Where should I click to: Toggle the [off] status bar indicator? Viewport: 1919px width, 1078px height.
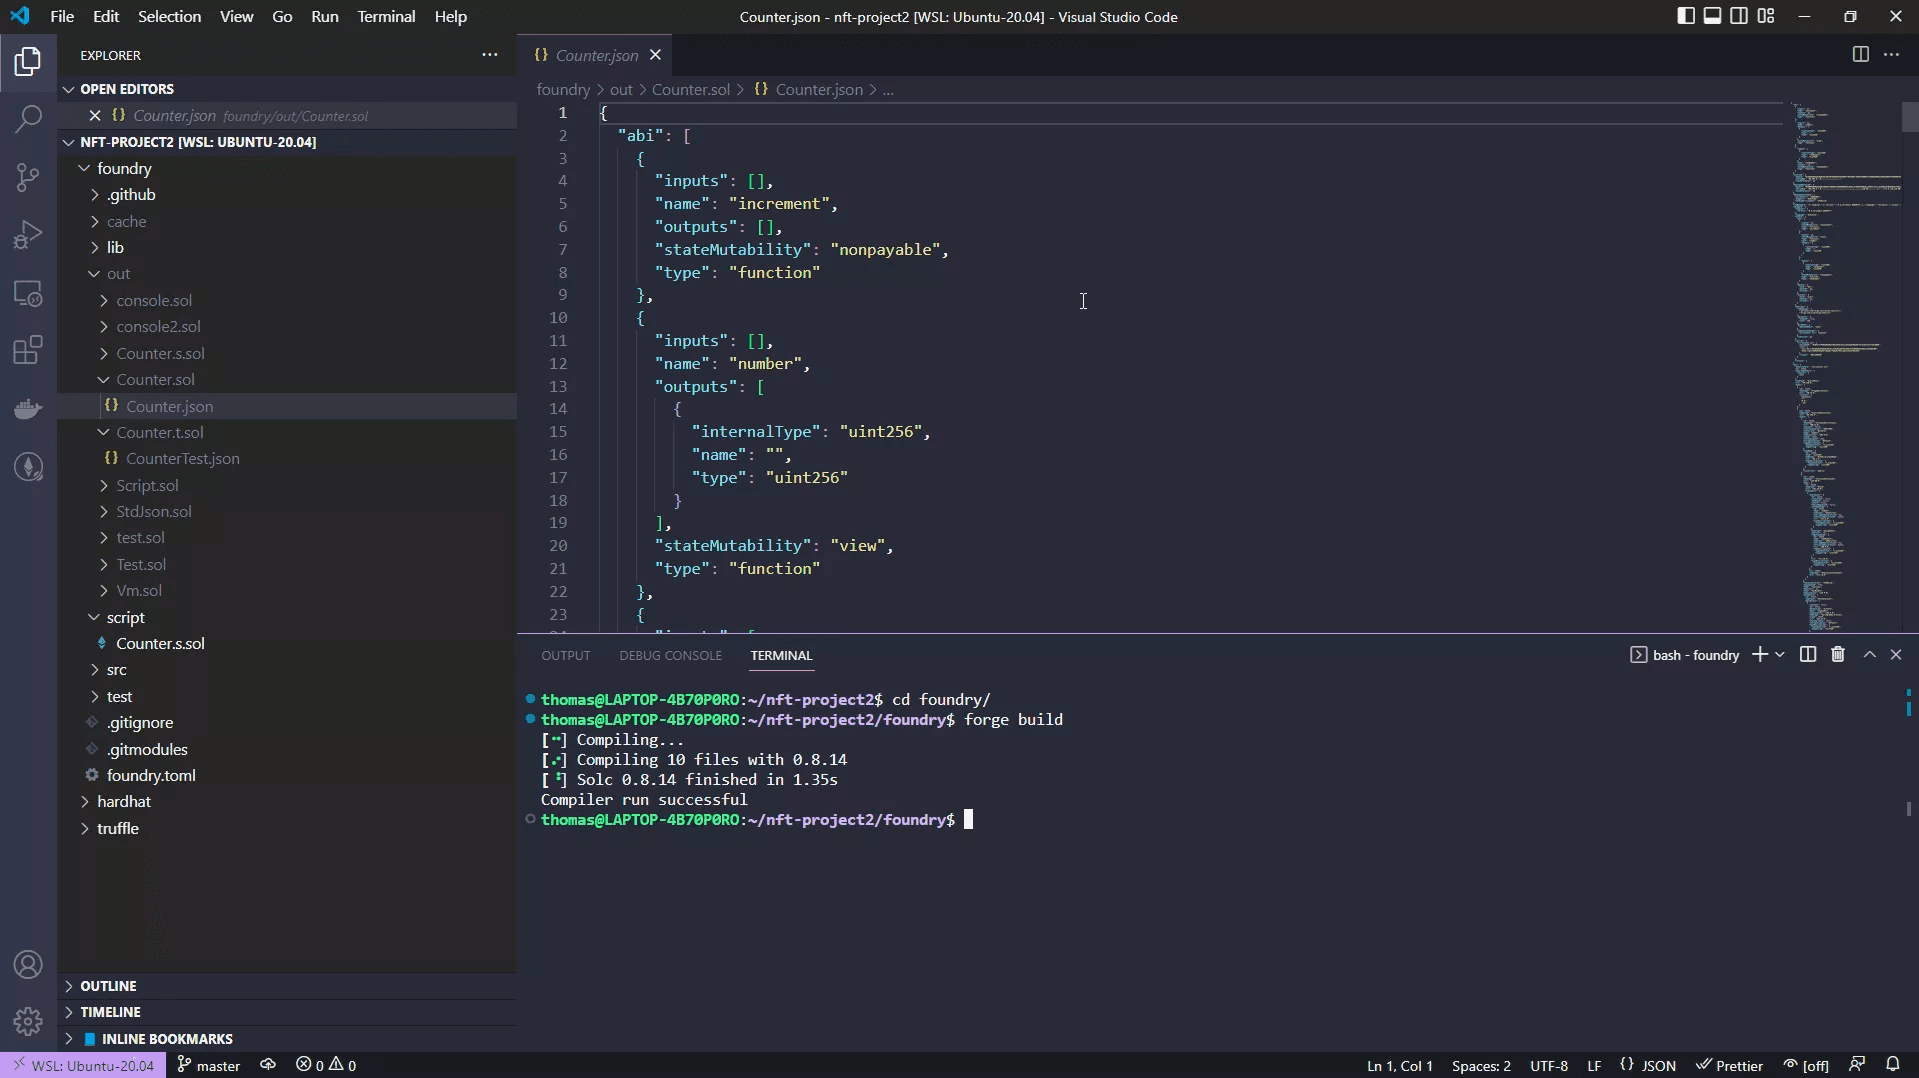1806,1065
